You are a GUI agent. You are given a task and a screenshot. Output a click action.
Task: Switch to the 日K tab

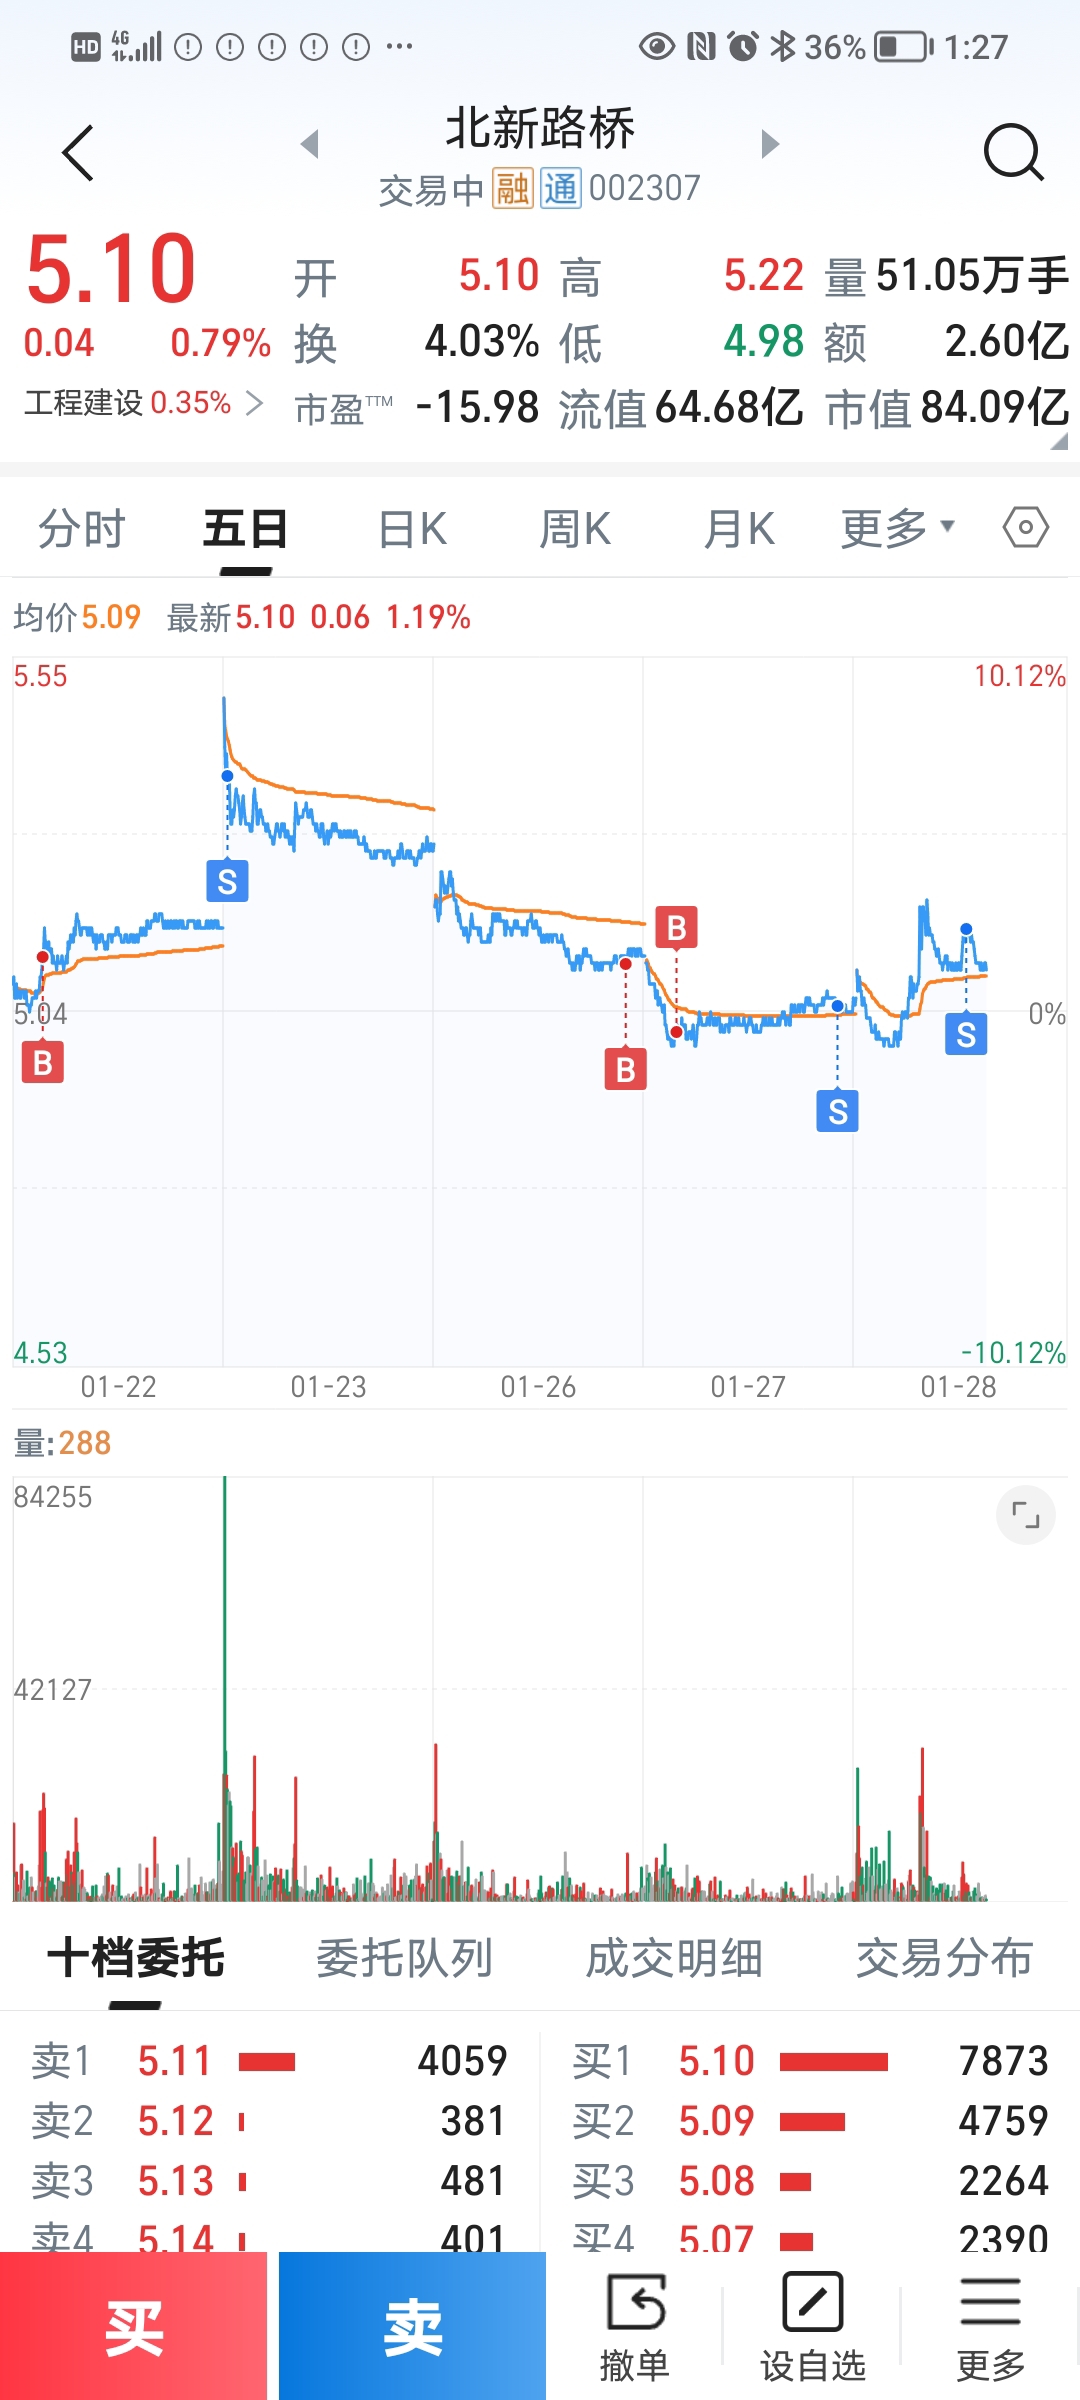[x=412, y=528]
